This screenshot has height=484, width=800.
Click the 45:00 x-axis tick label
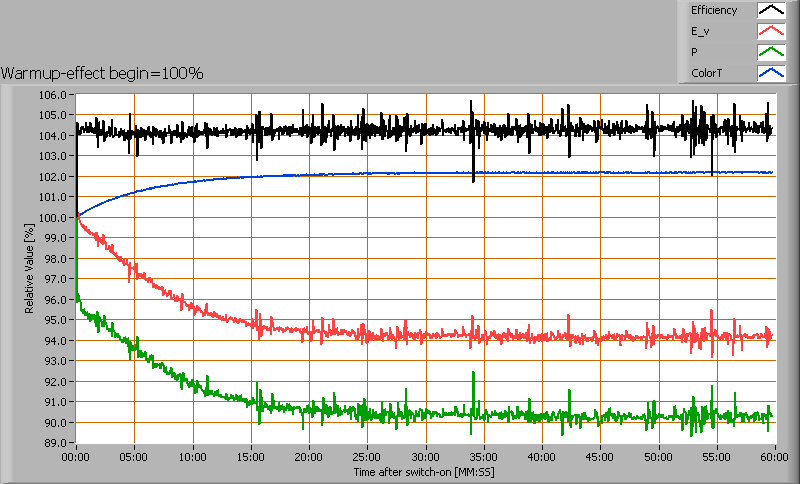coord(599,457)
